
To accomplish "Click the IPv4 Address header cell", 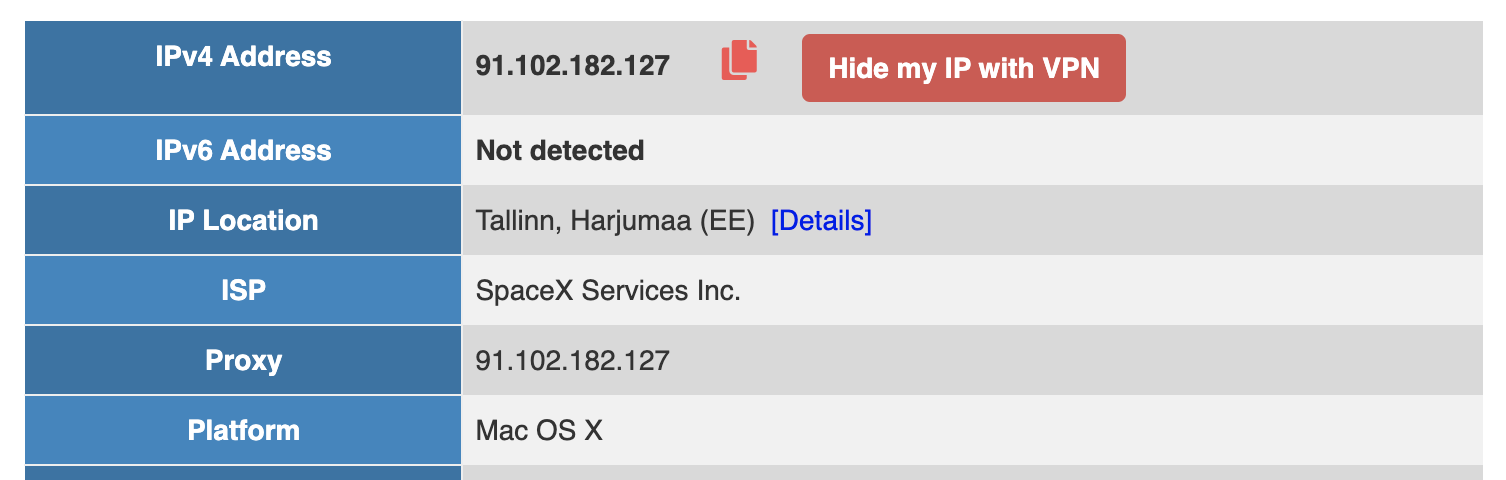I will [243, 68].
